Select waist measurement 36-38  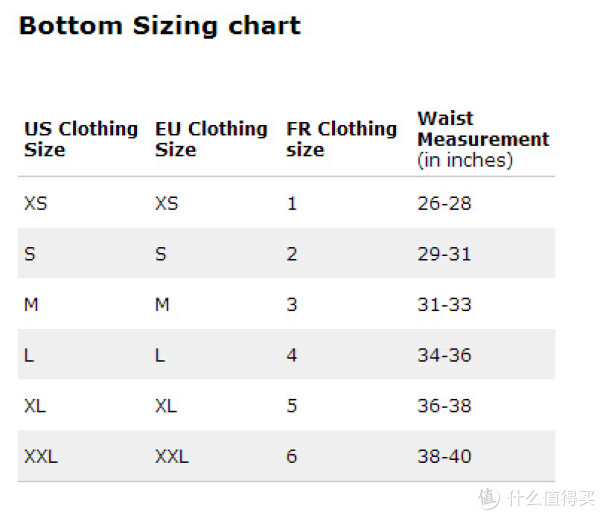444,406
